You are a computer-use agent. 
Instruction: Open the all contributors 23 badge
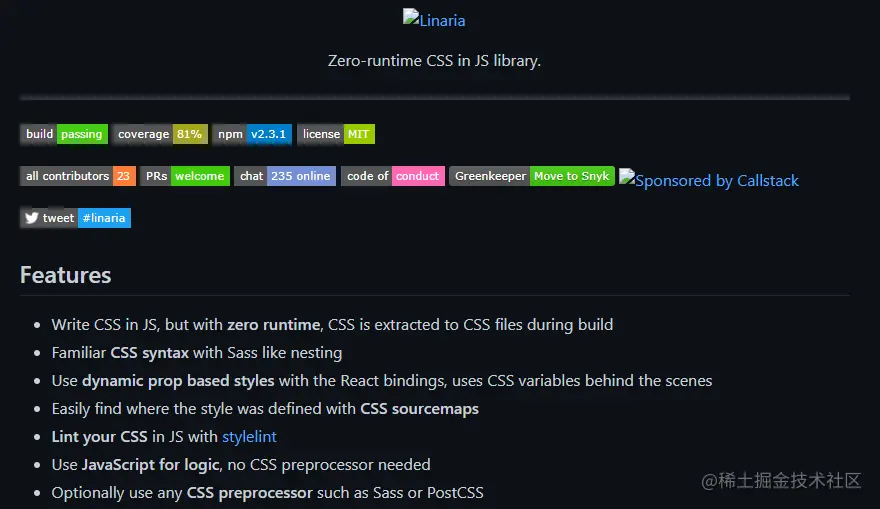pyautogui.click(x=78, y=176)
